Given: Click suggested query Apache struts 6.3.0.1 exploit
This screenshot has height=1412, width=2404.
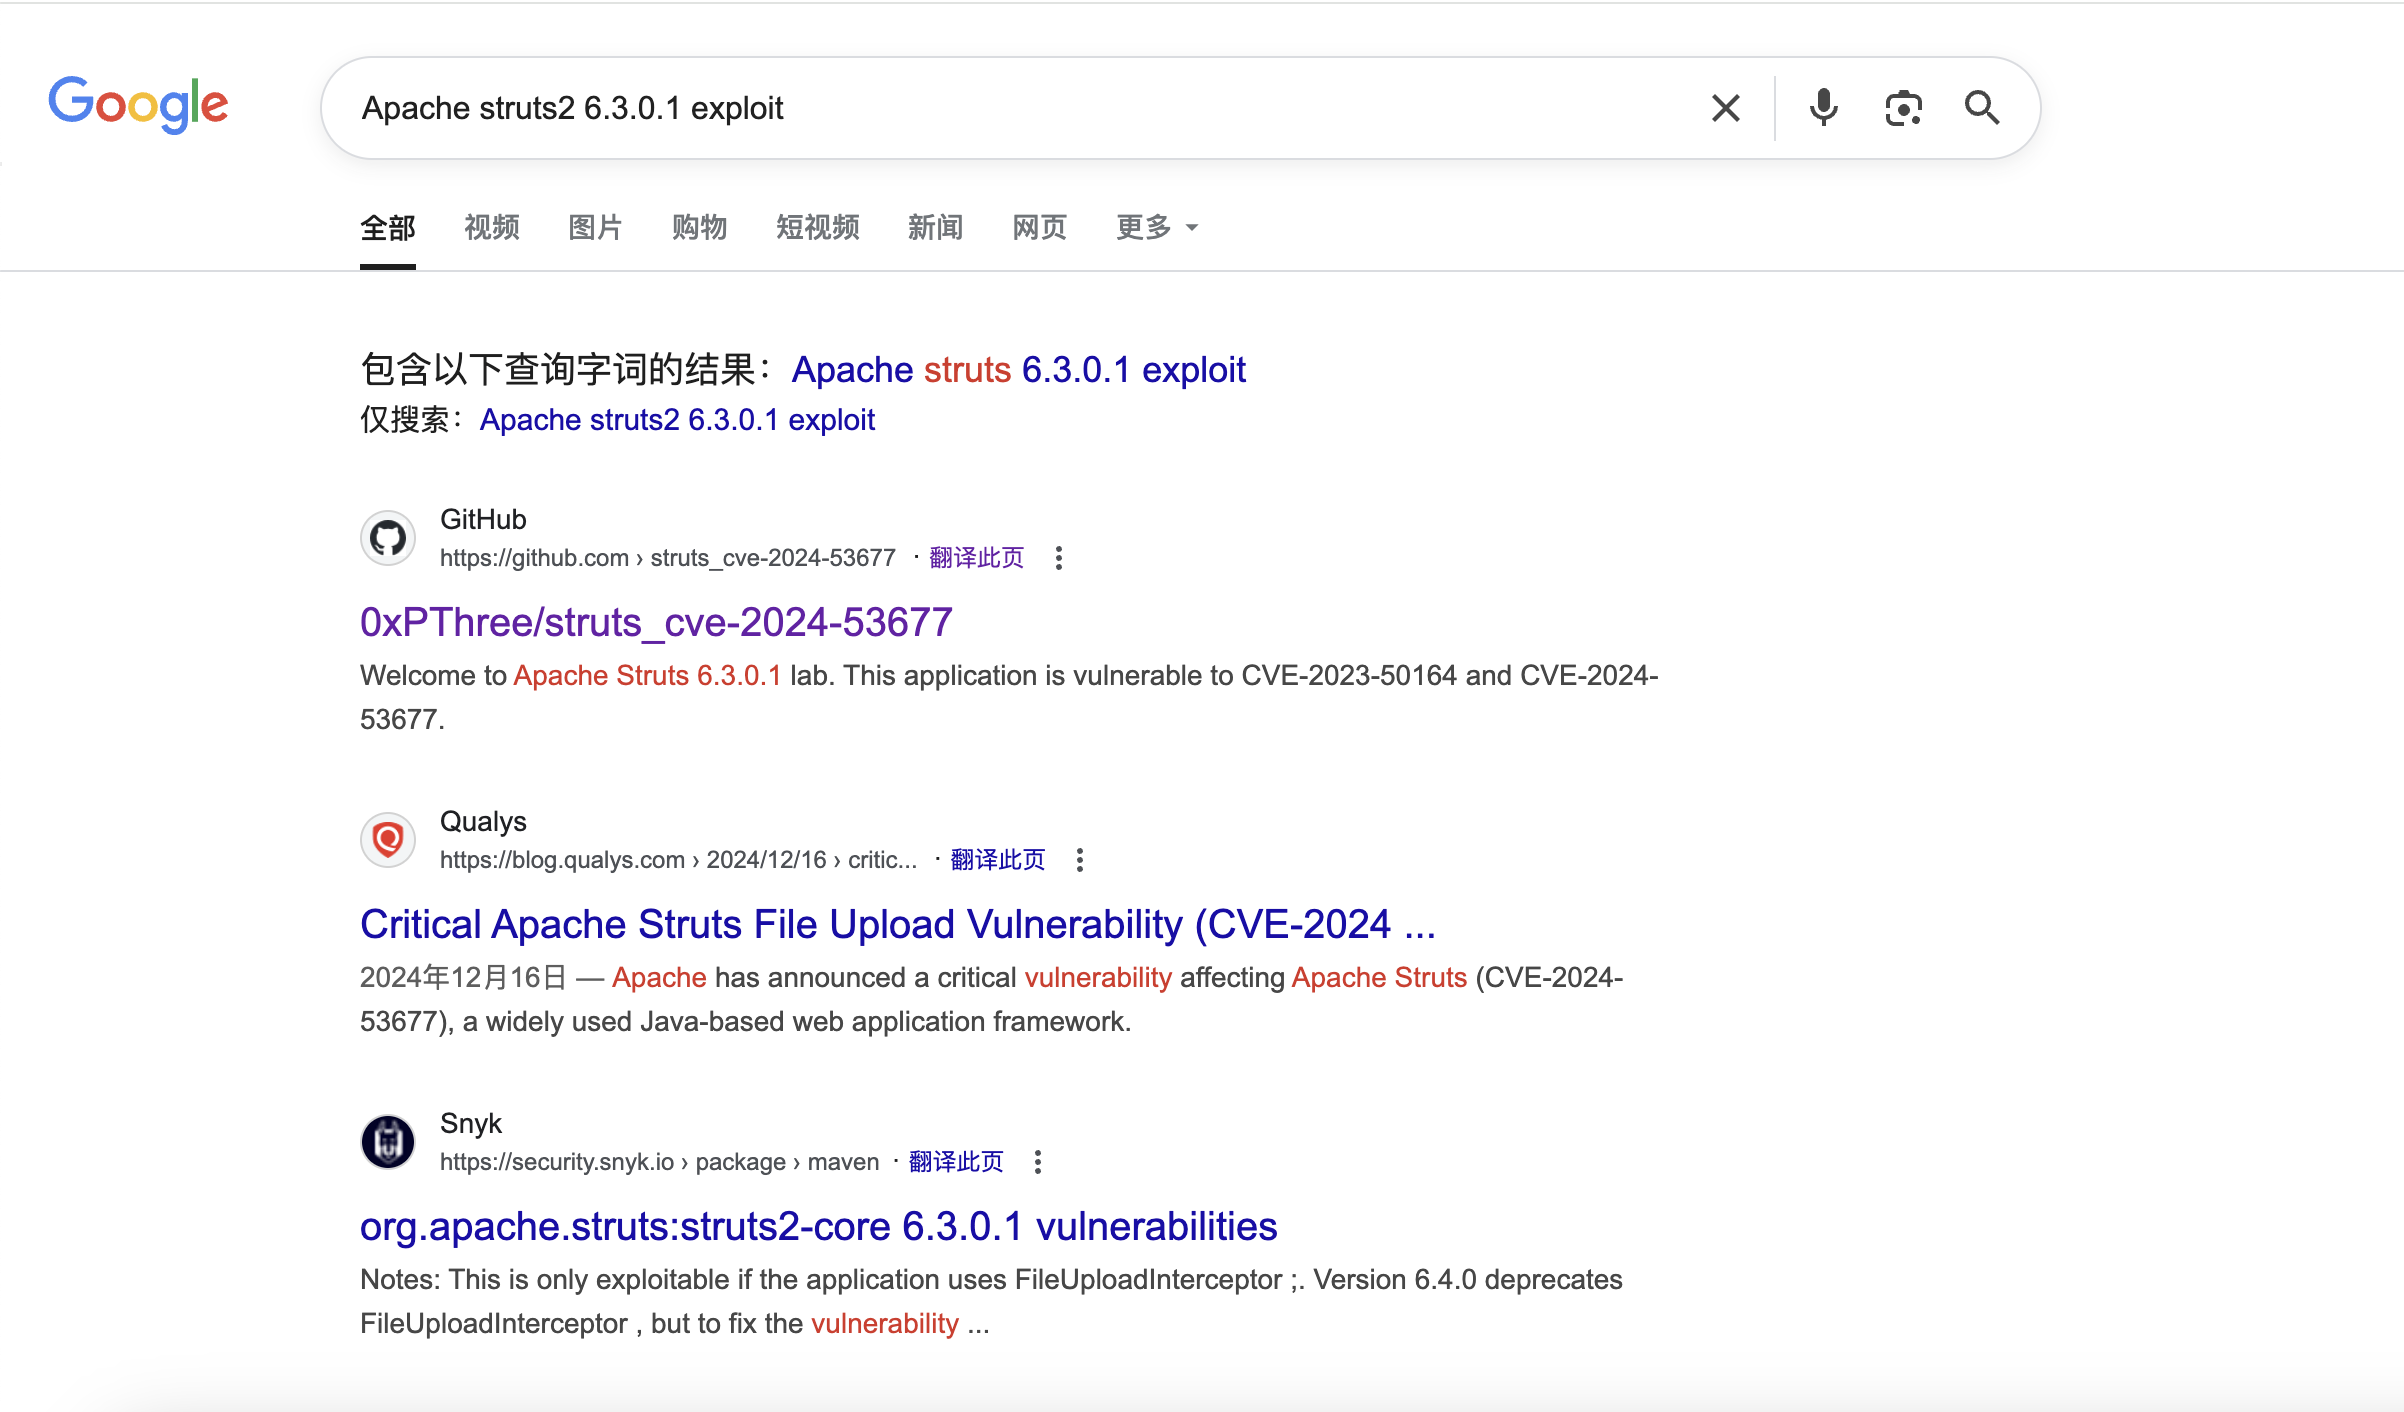Looking at the screenshot, I should 1018,370.
